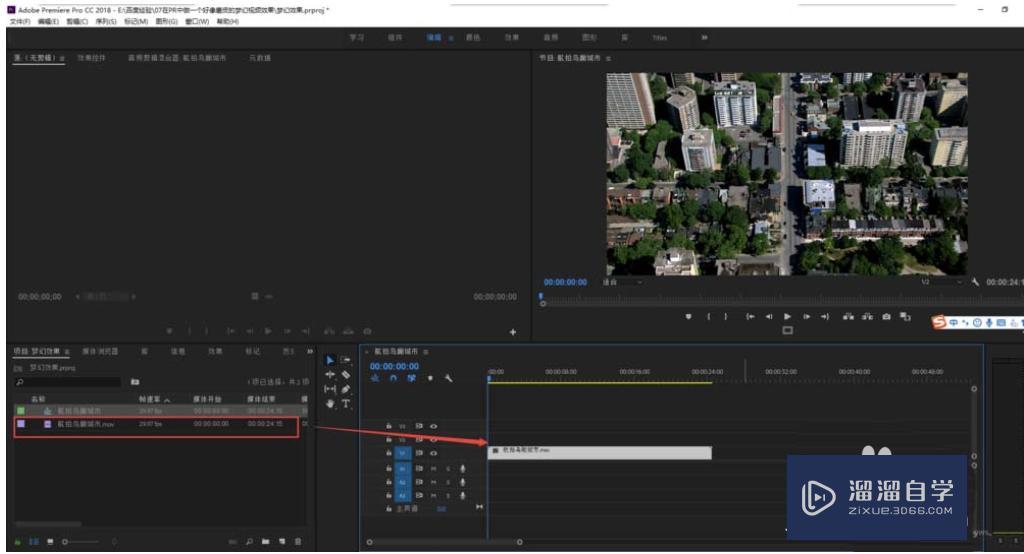Open button editor plus in Source monitor
Screen dimensions: 1024x554
coord(513,332)
